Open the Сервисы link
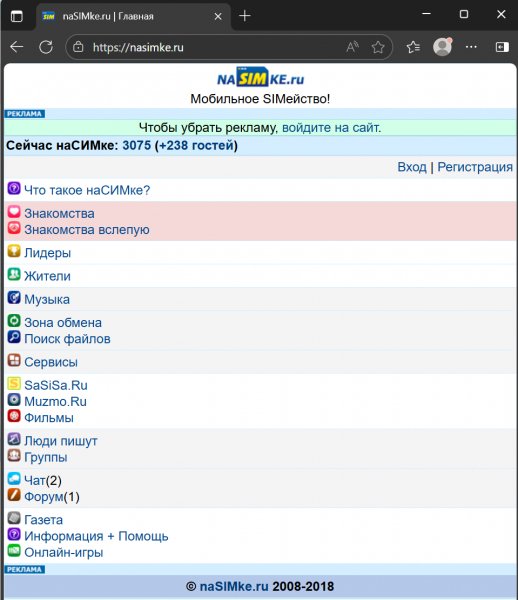Image resolution: width=518 pixels, height=600 pixels. tap(51, 362)
